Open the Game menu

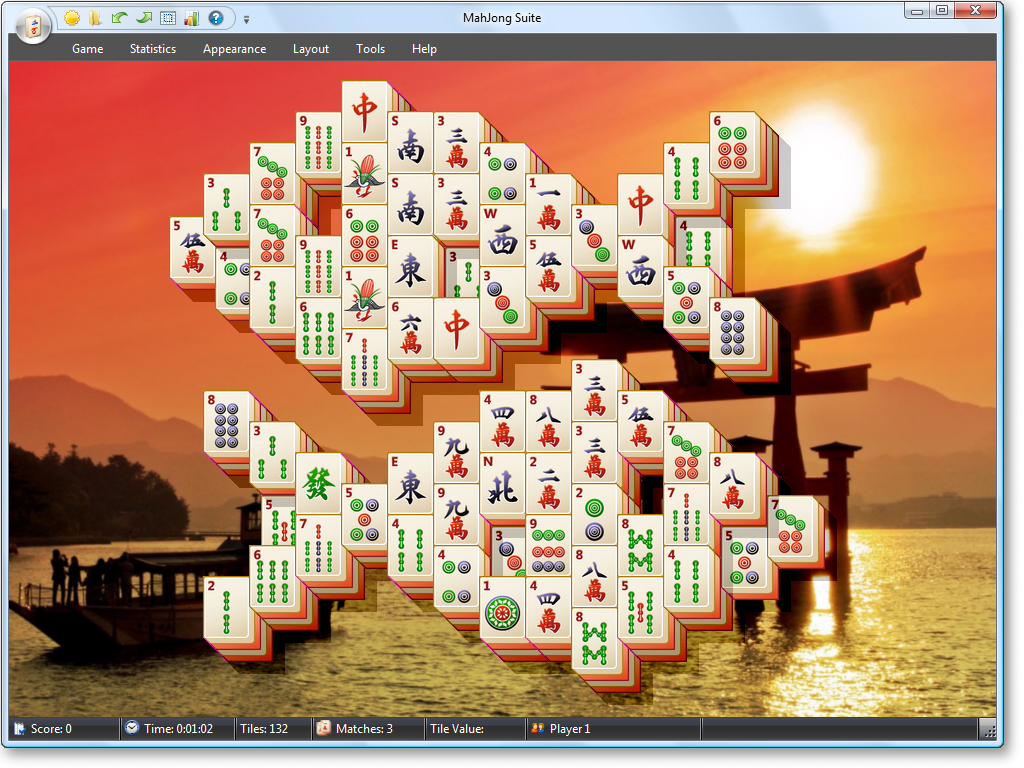[88, 49]
